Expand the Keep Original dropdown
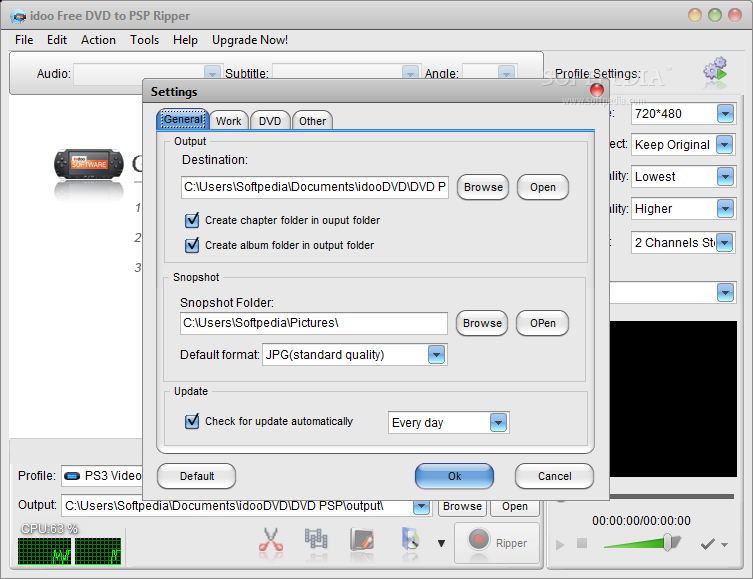753x579 pixels. pyautogui.click(x=724, y=145)
